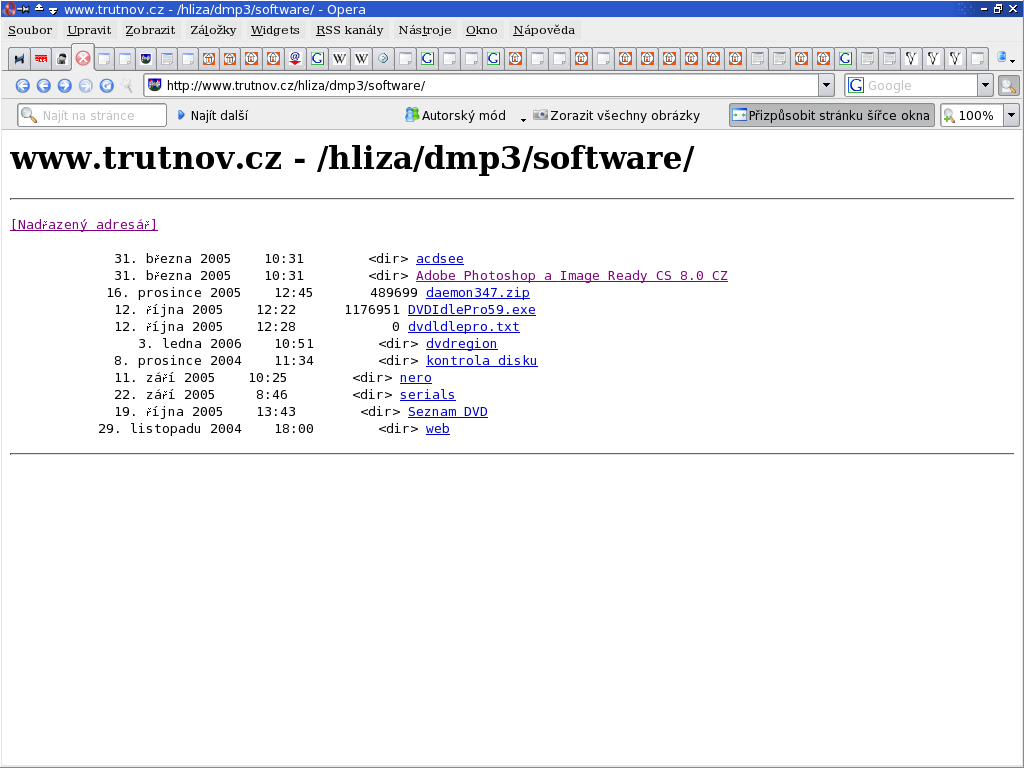This screenshot has height=768, width=1024.
Task: Click the date 16. prosince 2005
Action: pyautogui.click(x=174, y=293)
